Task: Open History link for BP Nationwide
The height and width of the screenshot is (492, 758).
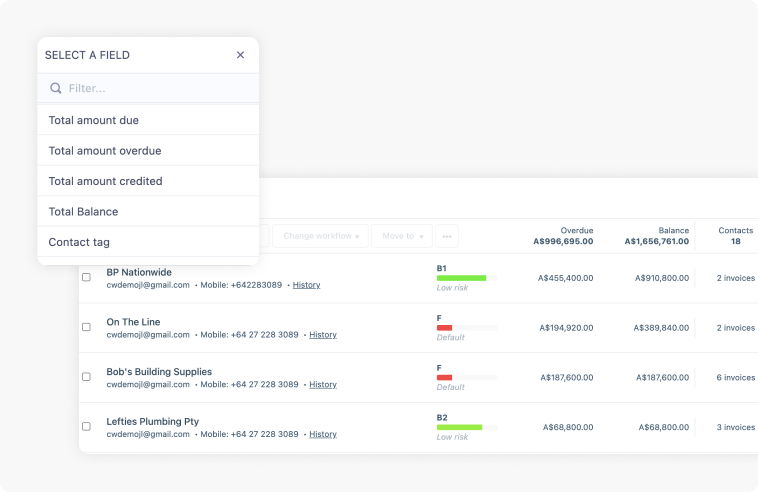Action: pos(306,285)
